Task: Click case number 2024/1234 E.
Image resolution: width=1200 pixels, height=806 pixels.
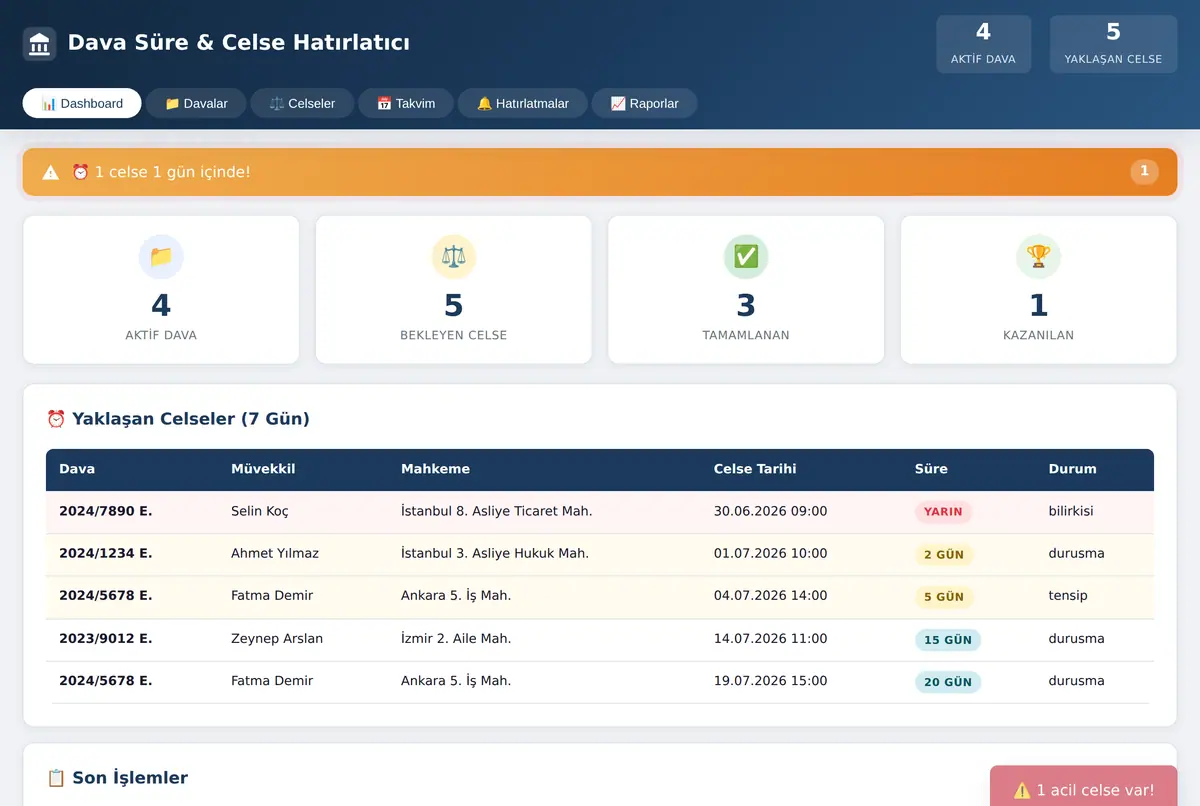Action: tap(106, 553)
